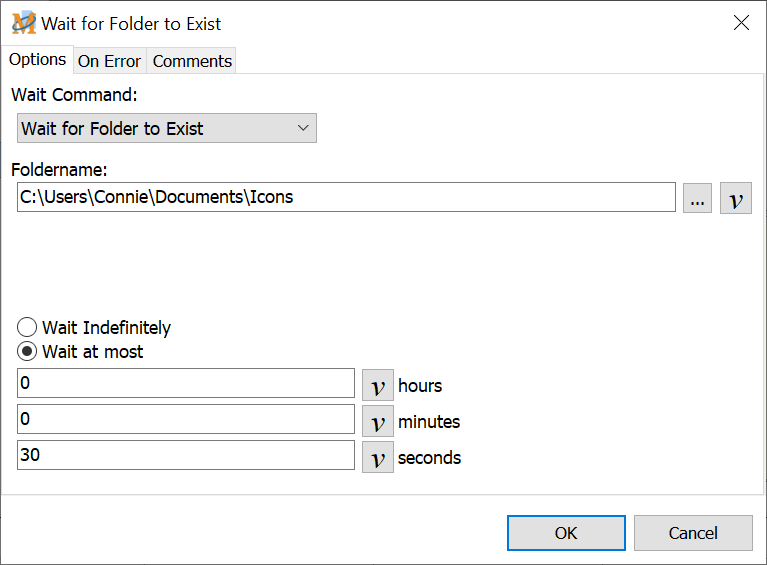Confirm the dialog with OK
767x565 pixels.
566,533
